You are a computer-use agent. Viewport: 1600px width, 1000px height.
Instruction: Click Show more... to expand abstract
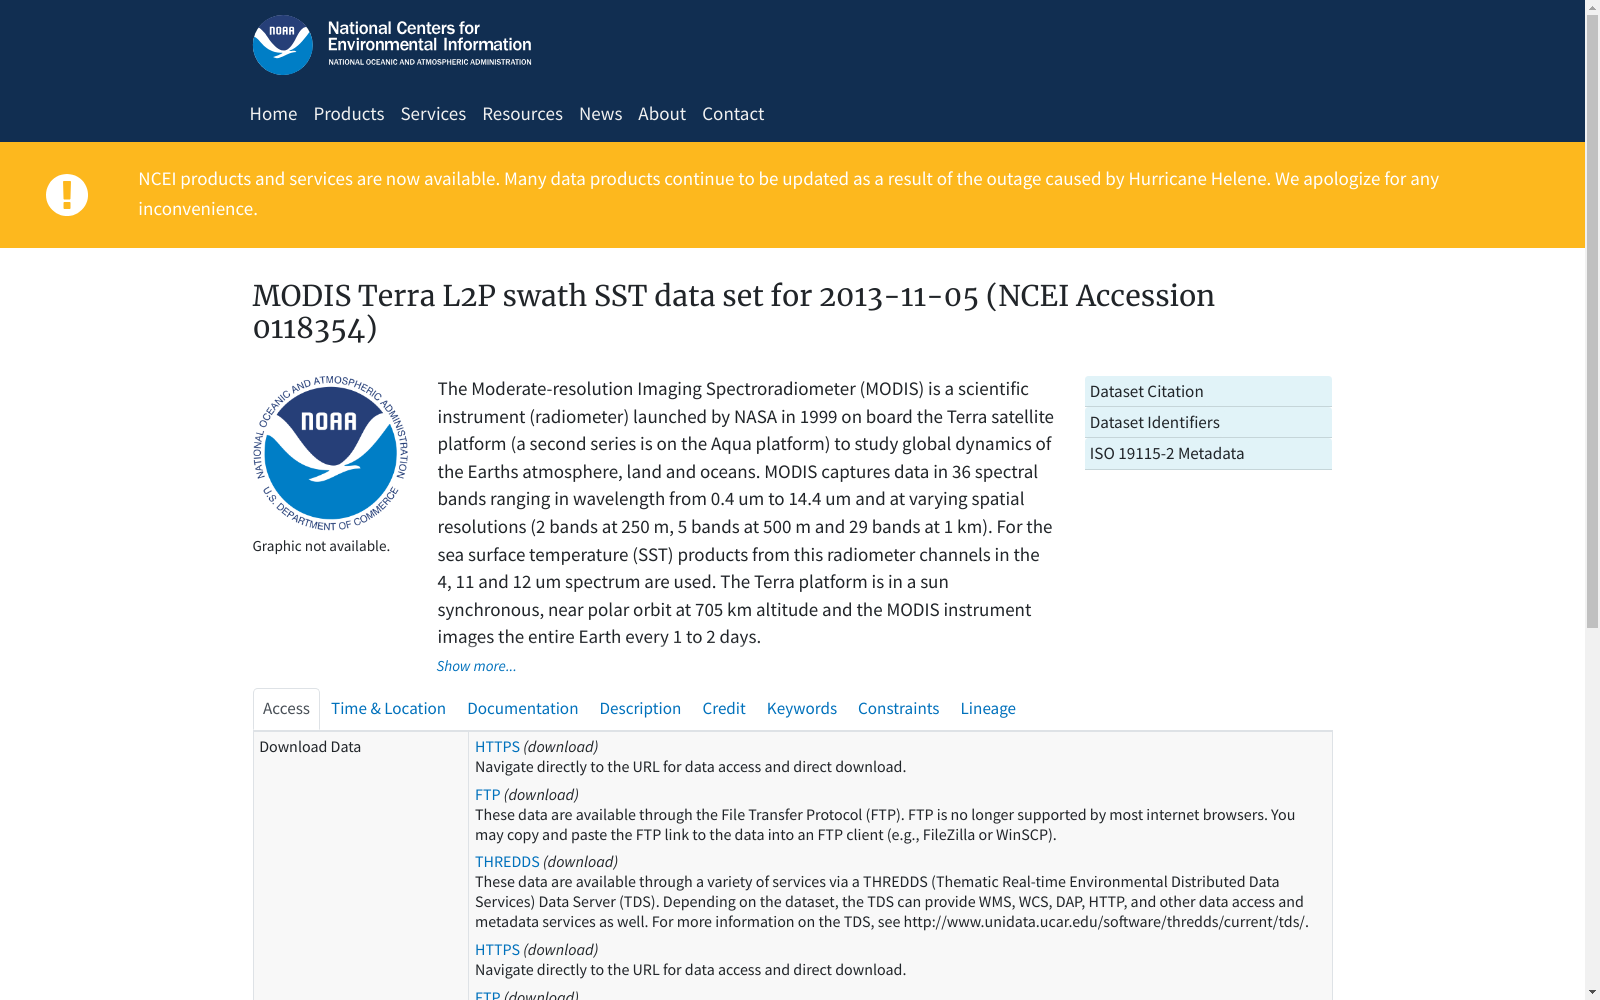click(x=476, y=666)
